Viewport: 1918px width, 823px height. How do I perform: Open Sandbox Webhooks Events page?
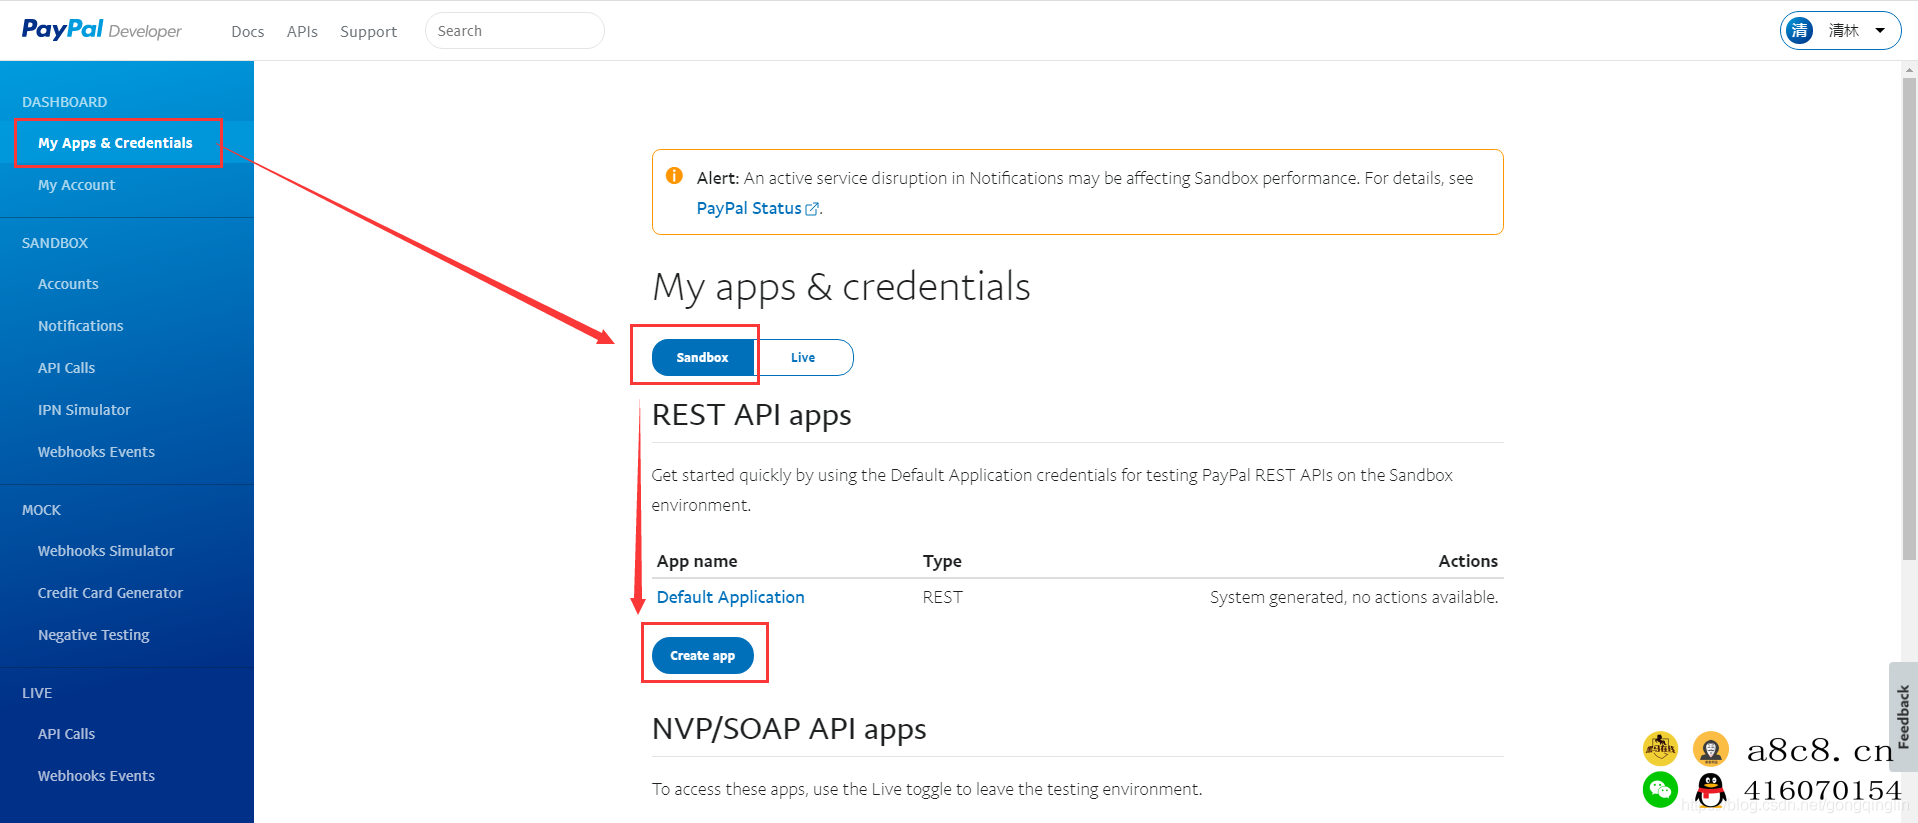(96, 452)
